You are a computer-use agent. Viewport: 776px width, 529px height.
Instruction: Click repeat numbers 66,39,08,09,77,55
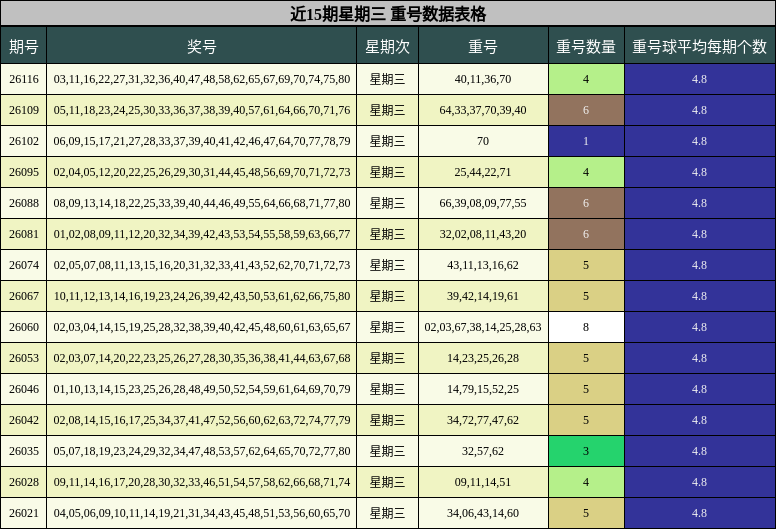click(483, 203)
